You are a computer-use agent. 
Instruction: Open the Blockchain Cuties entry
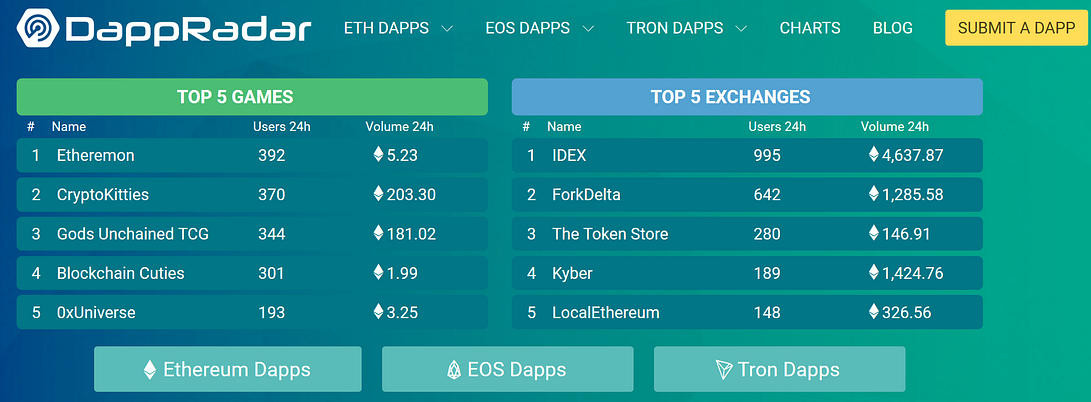point(252,273)
